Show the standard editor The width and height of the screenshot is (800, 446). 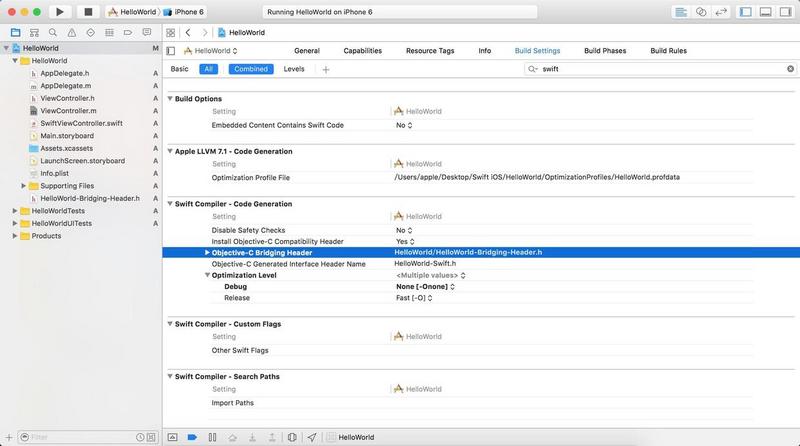point(681,12)
